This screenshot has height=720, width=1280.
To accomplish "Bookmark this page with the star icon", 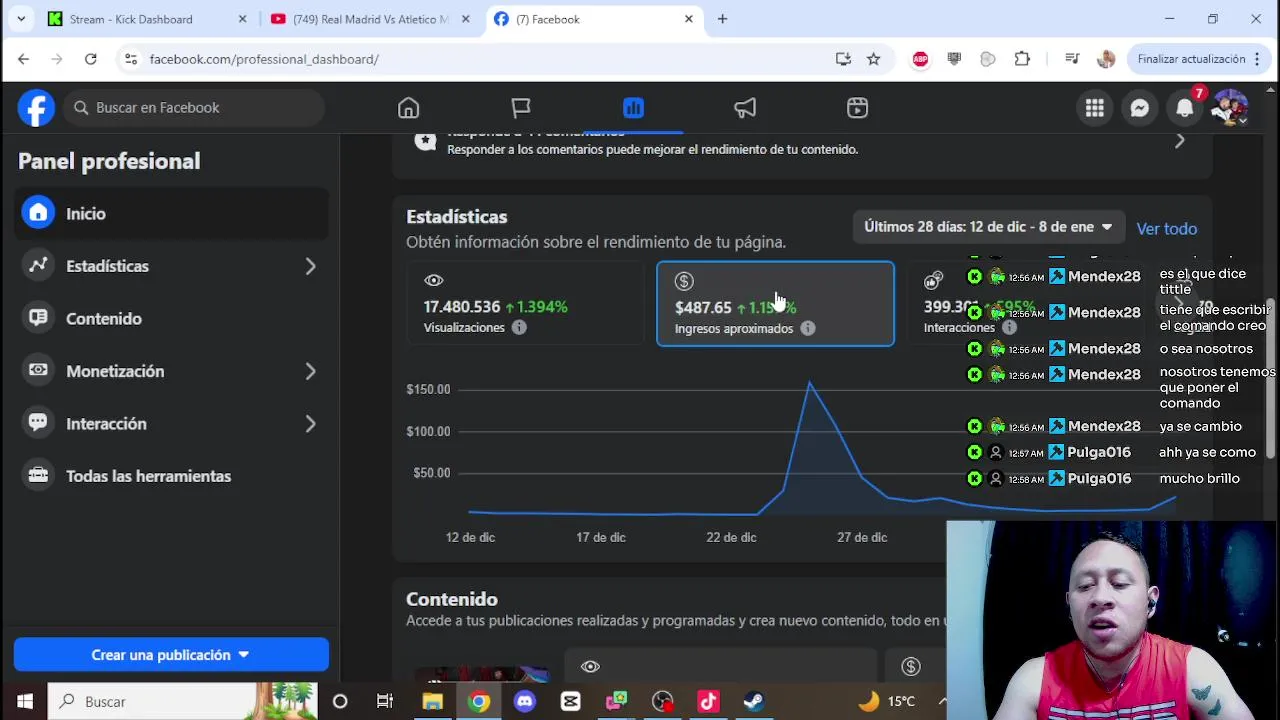I will point(873,59).
